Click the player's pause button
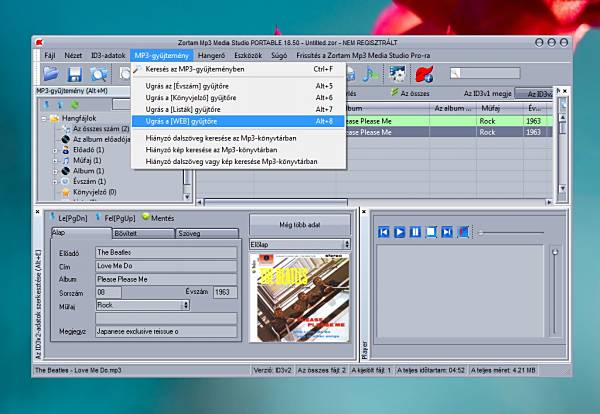The height and width of the screenshot is (414, 600). 415,232
